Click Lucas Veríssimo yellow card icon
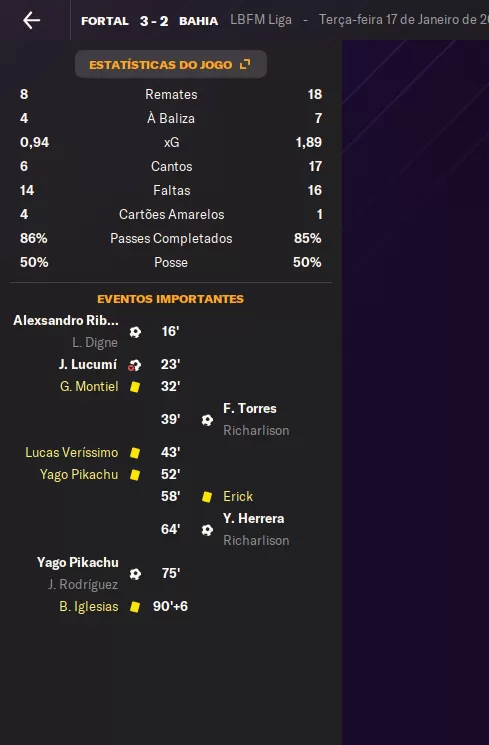The width and height of the screenshot is (489, 745). 135,453
